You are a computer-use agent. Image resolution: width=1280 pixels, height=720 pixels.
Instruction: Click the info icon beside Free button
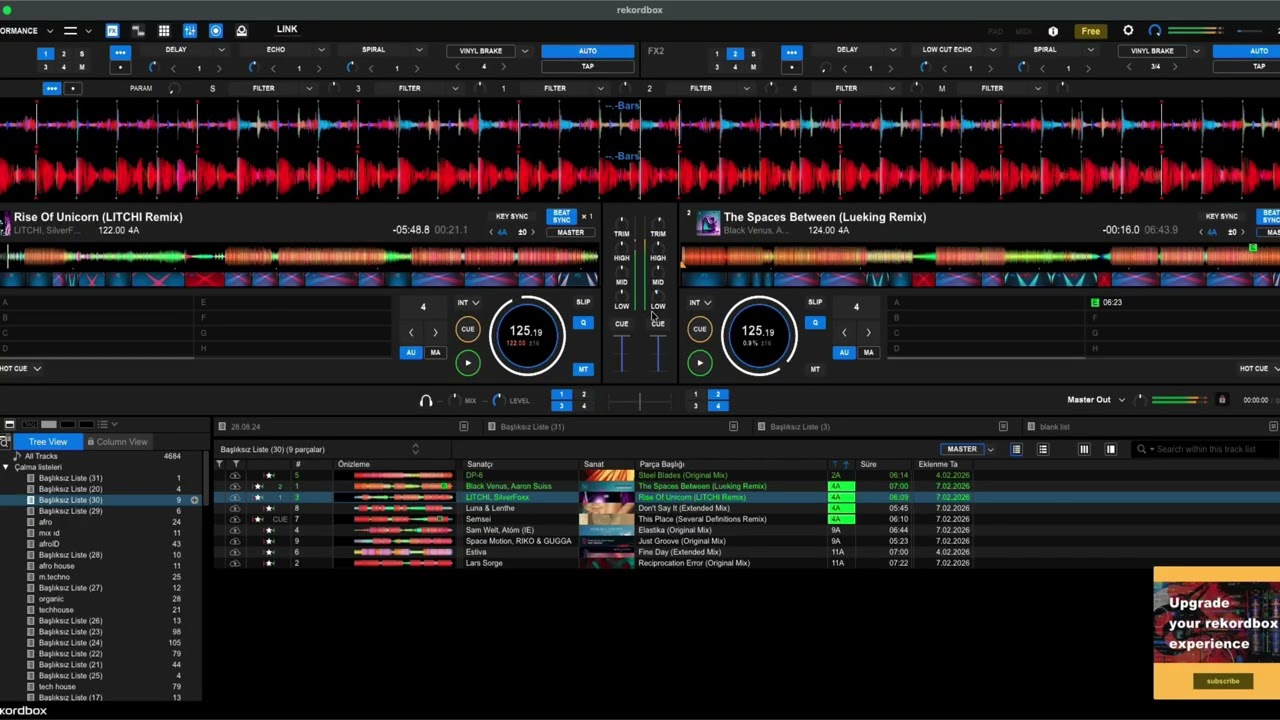[1053, 31]
